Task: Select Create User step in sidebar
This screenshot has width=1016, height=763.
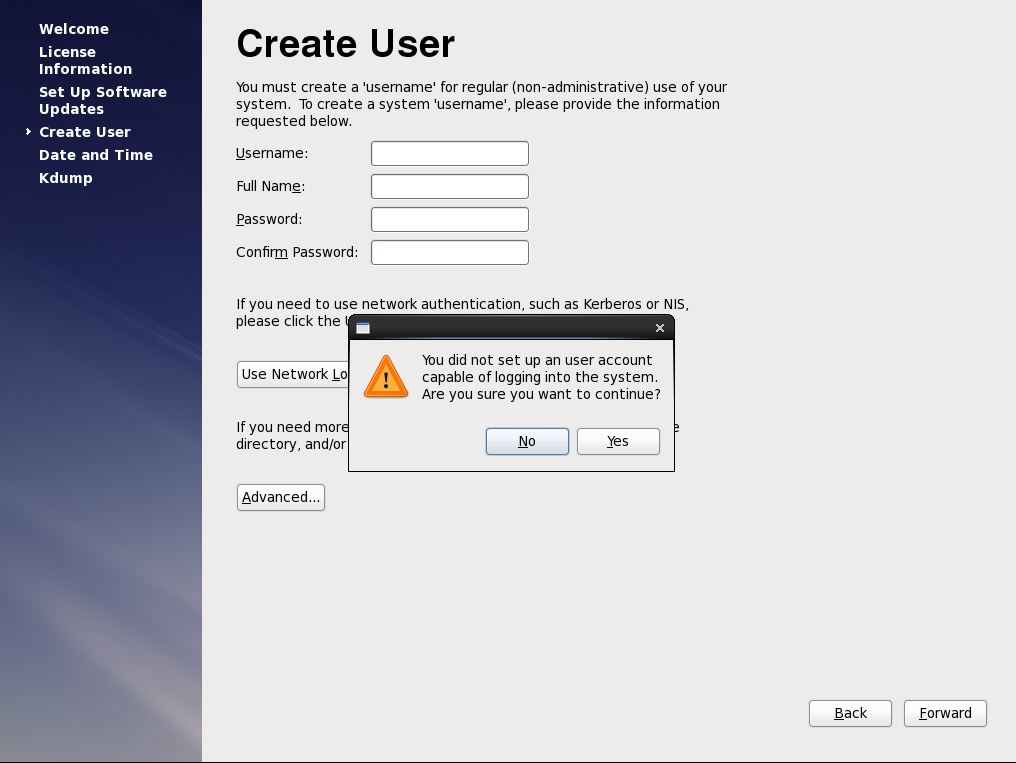Action: click(x=85, y=132)
